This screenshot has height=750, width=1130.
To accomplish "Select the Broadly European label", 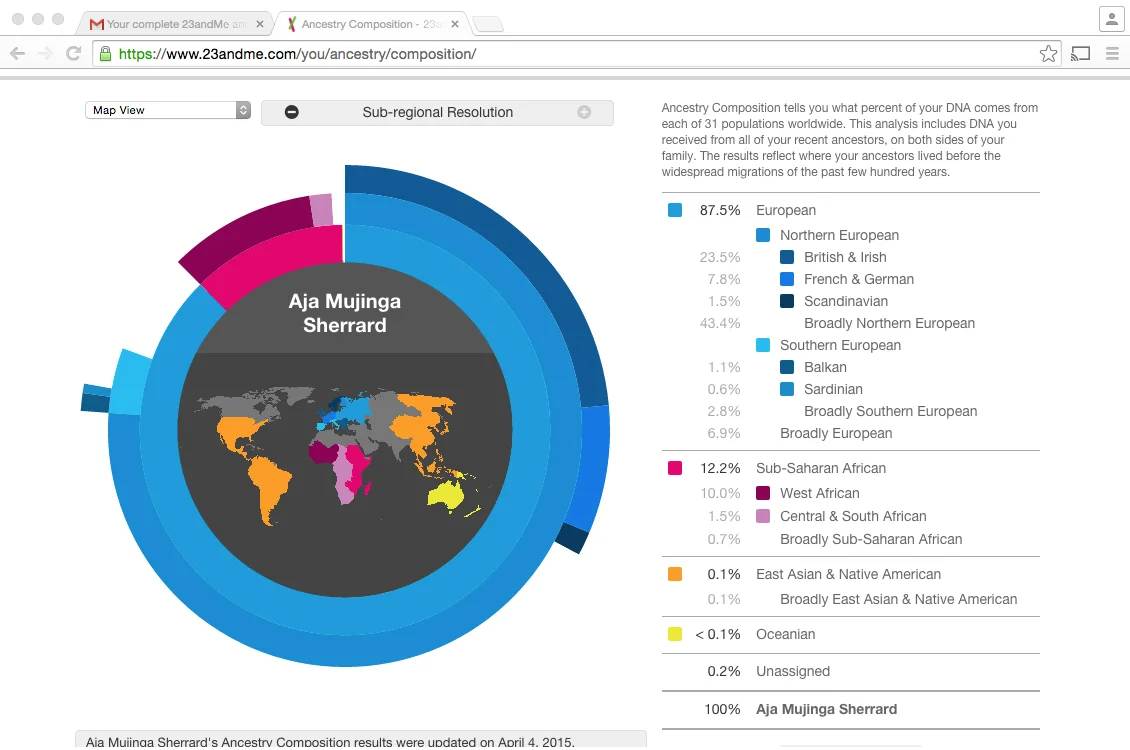I will [836, 433].
